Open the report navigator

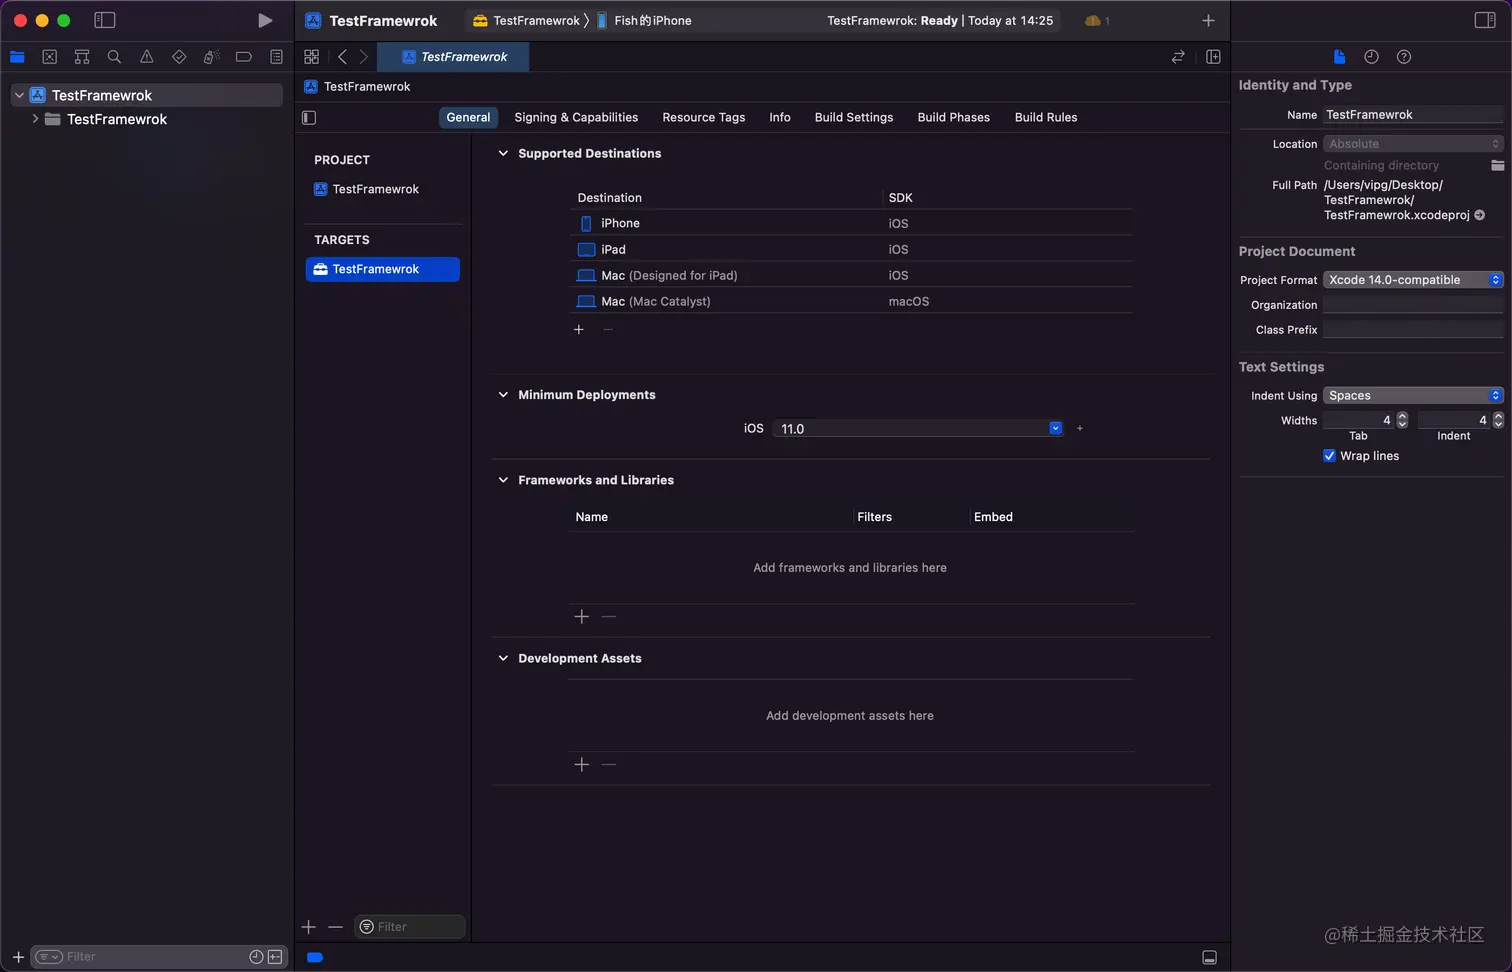276,57
